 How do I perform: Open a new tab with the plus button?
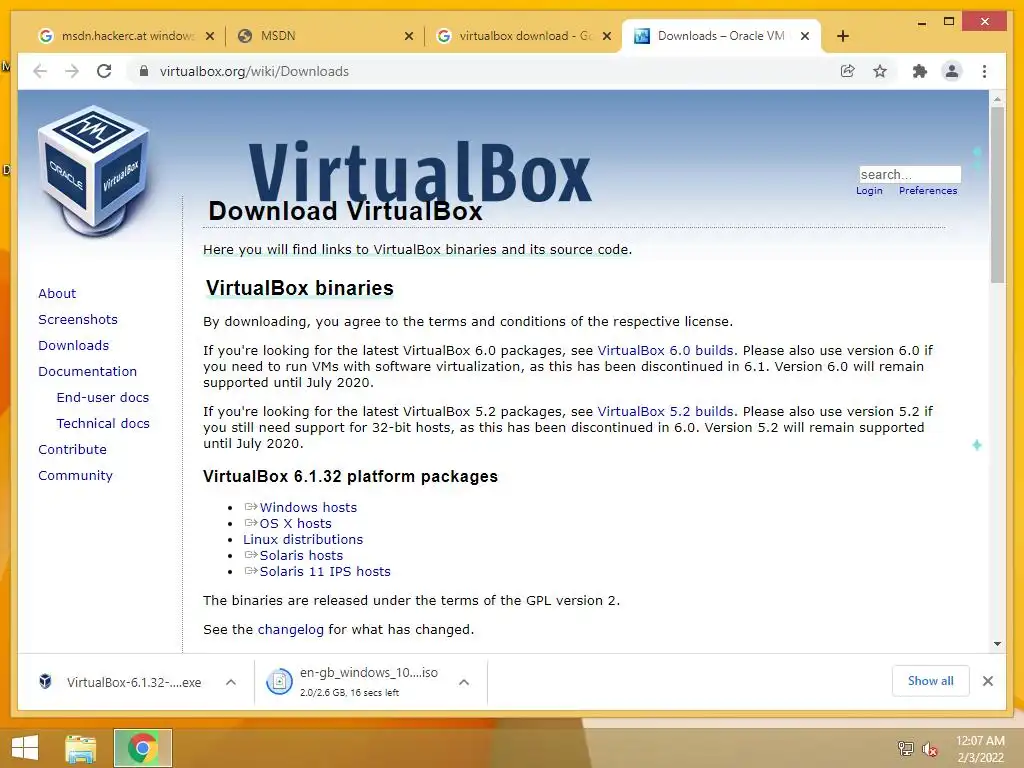point(842,36)
